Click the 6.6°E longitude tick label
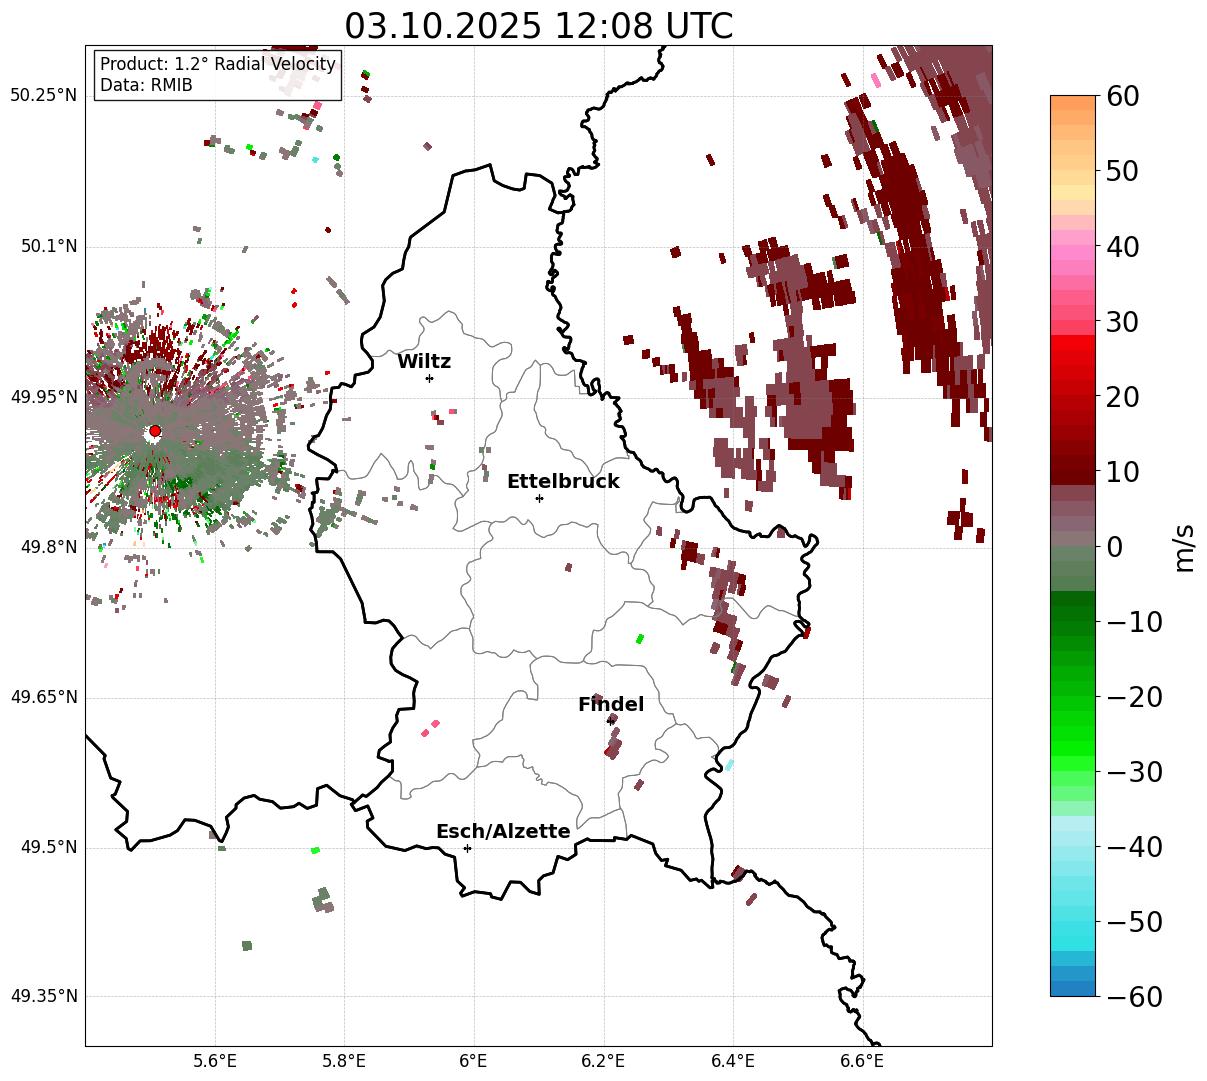The height and width of the screenshot is (1081, 1207). (862, 1061)
